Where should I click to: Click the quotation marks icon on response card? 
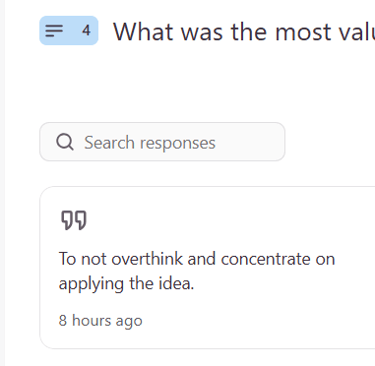pos(74,220)
